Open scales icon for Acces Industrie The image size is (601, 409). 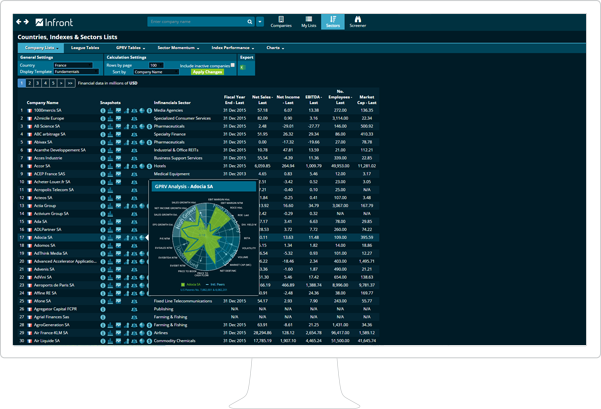134,158
